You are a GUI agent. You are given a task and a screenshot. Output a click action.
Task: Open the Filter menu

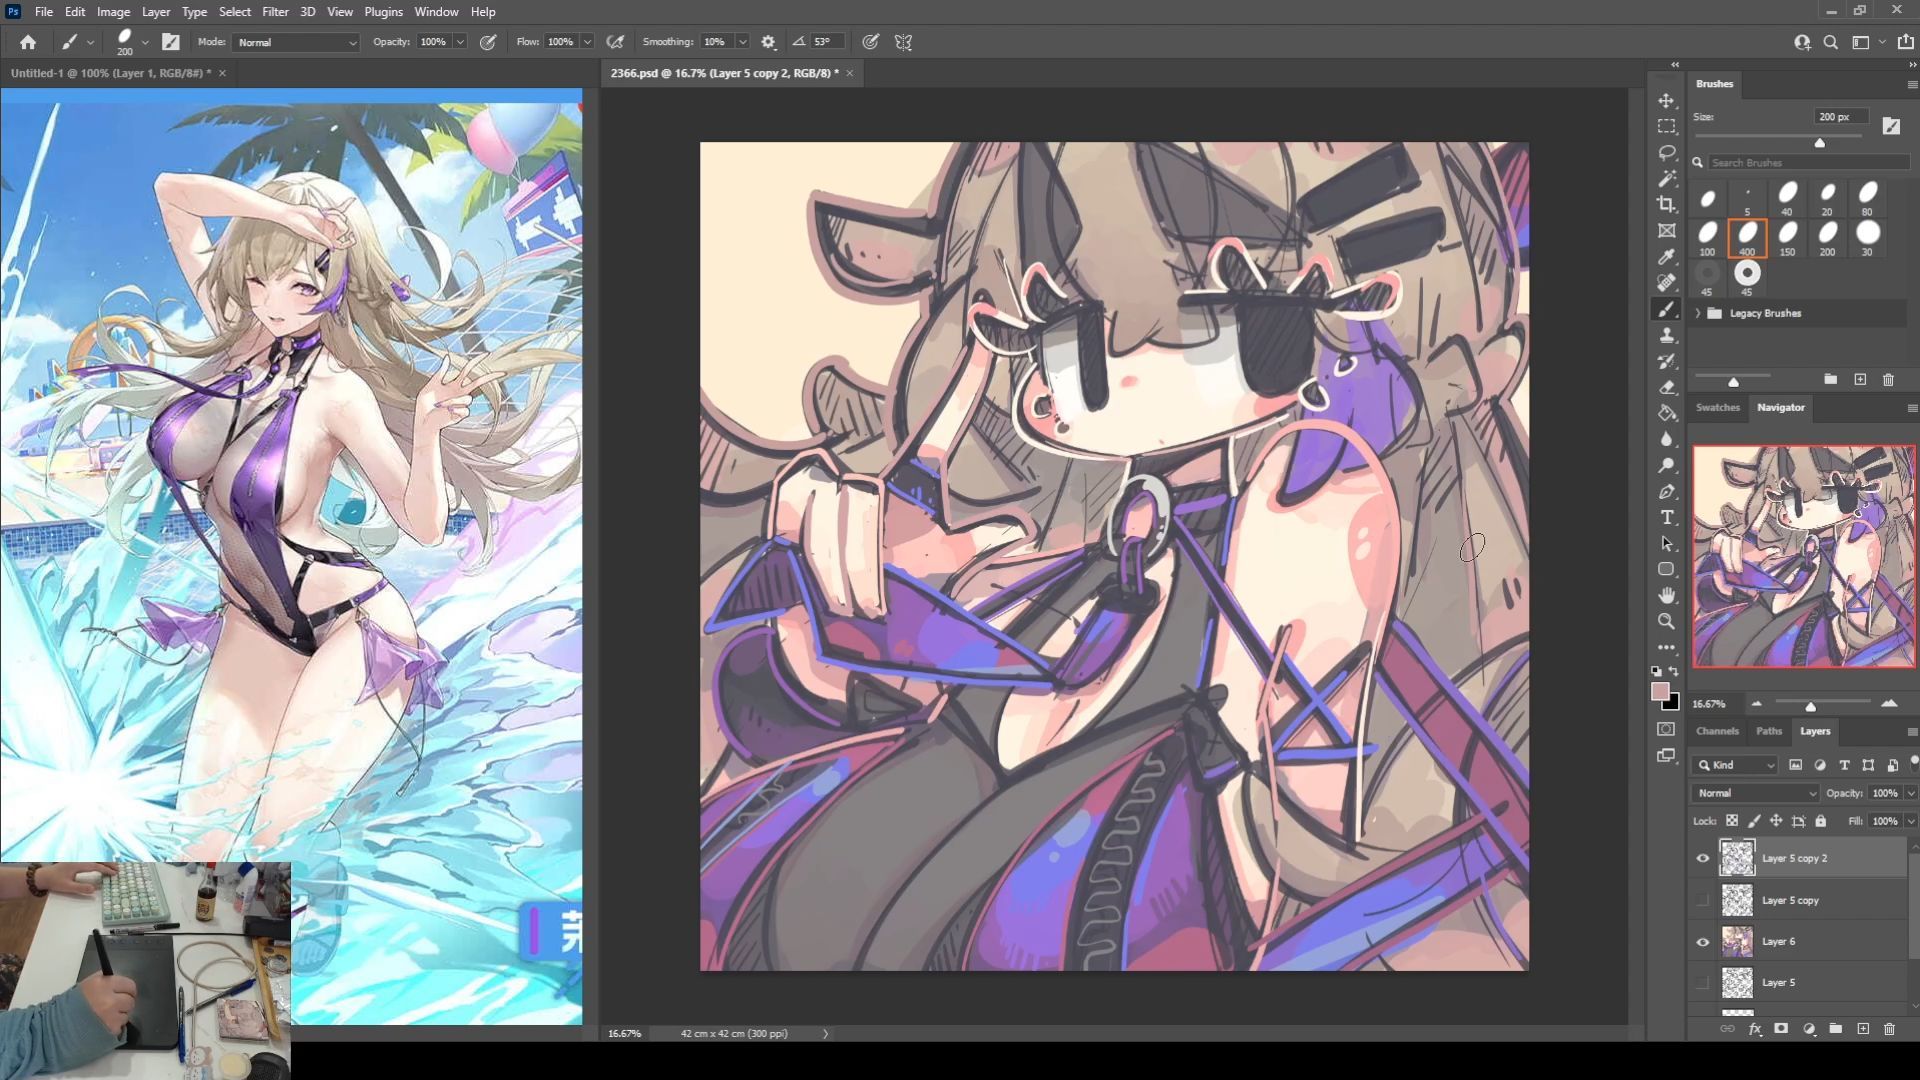pyautogui.click(x=275, y=12)
